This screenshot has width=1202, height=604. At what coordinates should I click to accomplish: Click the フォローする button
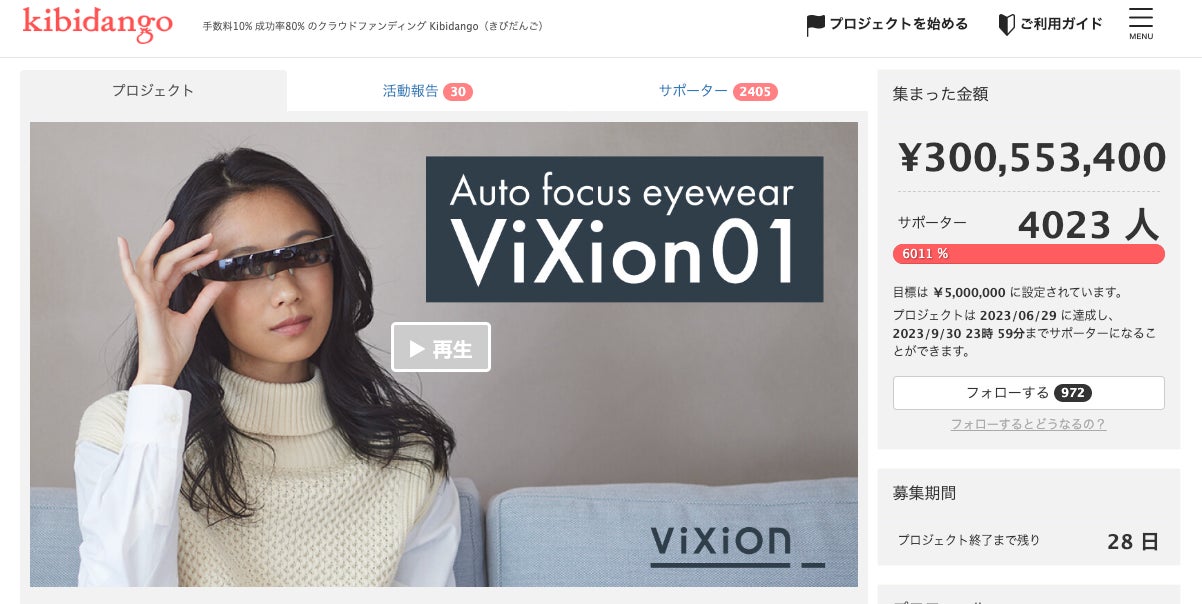tap(1028, 393)
